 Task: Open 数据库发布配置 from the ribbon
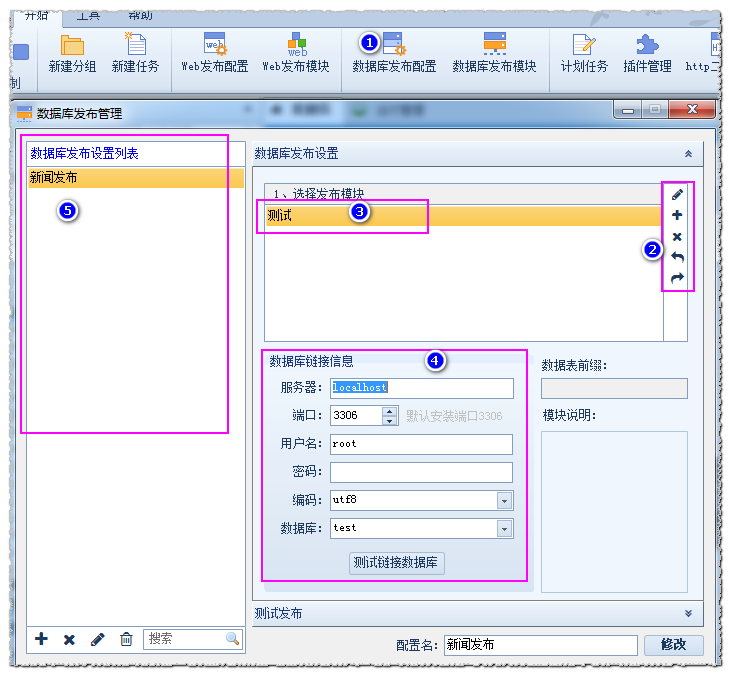(x=394, y=53)
